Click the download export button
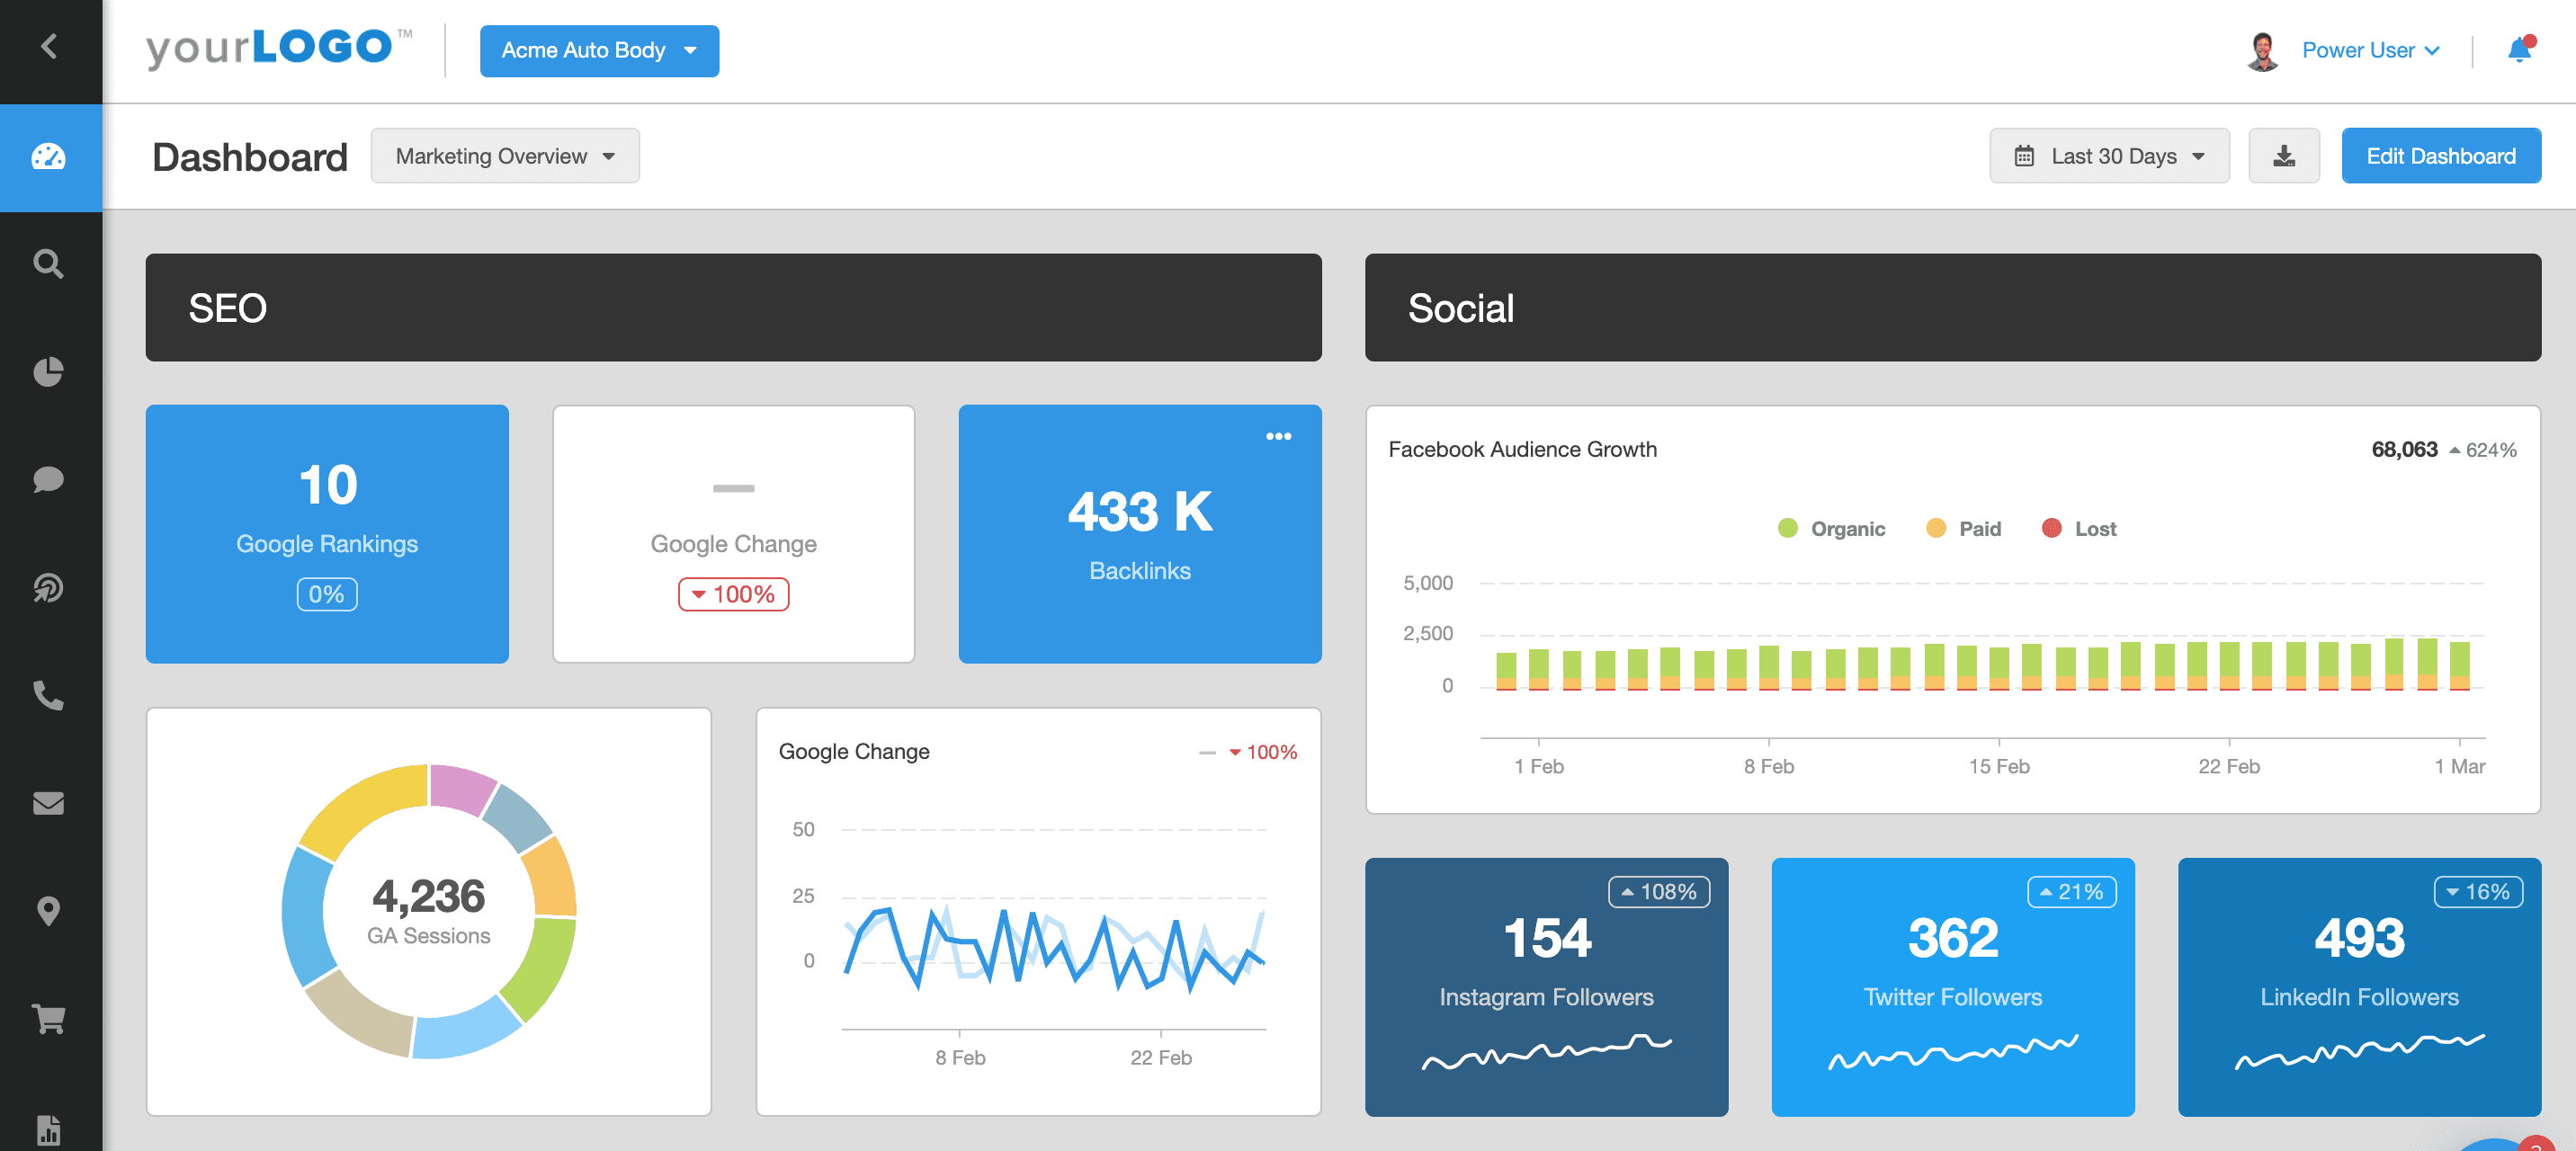Screen dimensions: 2576x1151 [2283, 156]
